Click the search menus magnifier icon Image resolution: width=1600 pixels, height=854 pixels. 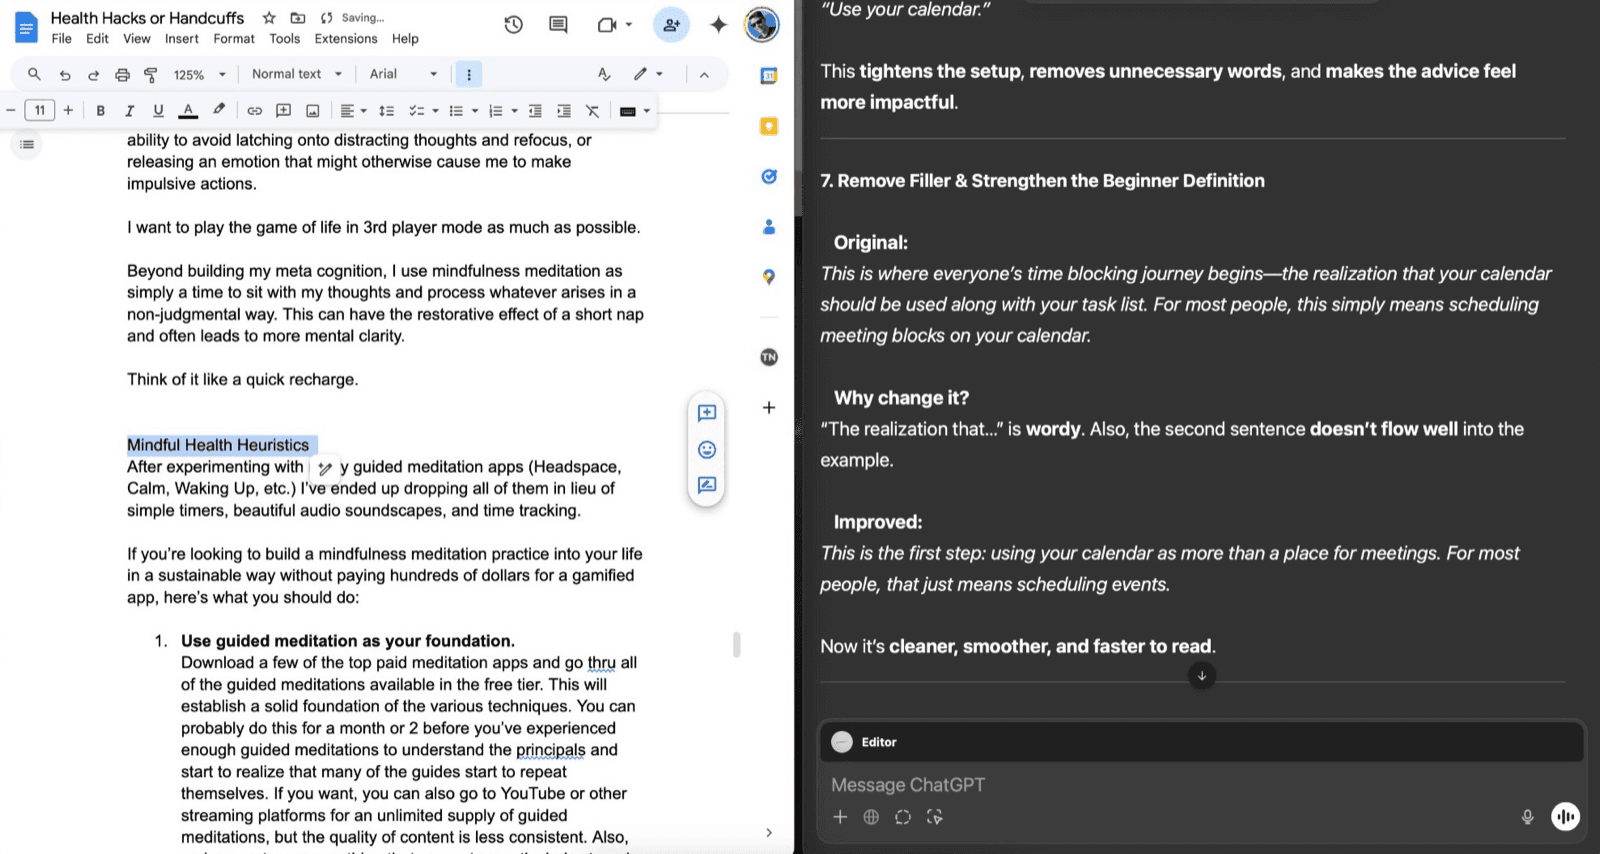34,74
